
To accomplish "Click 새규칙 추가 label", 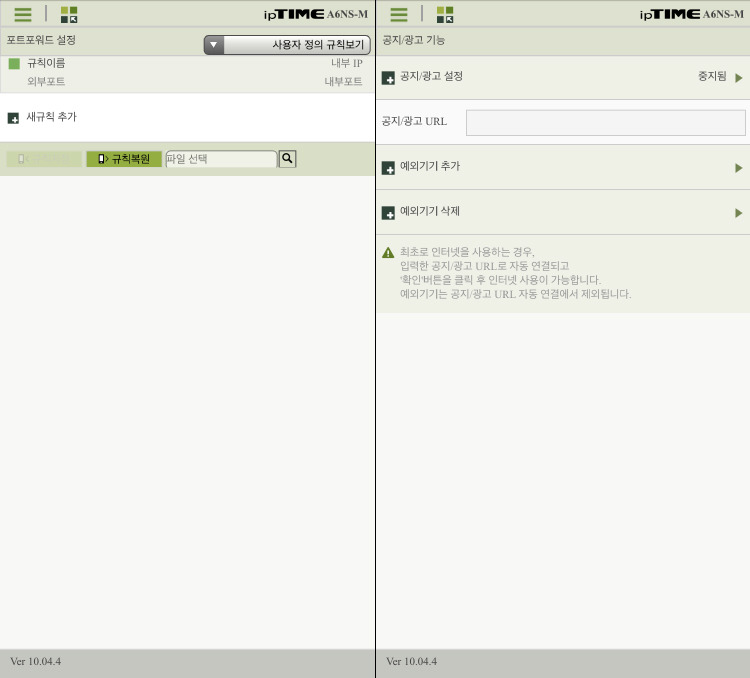I will pyautogui.click(x=51, y=116).
